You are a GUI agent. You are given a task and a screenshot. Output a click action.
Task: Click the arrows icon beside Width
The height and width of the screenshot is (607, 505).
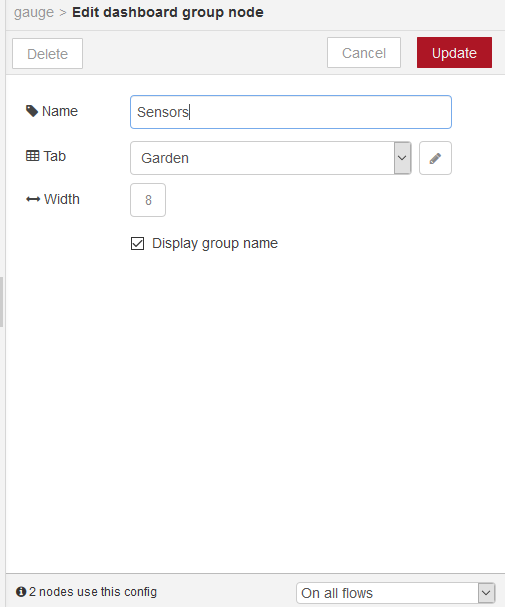pyautogui.click(x=33, y=199)
